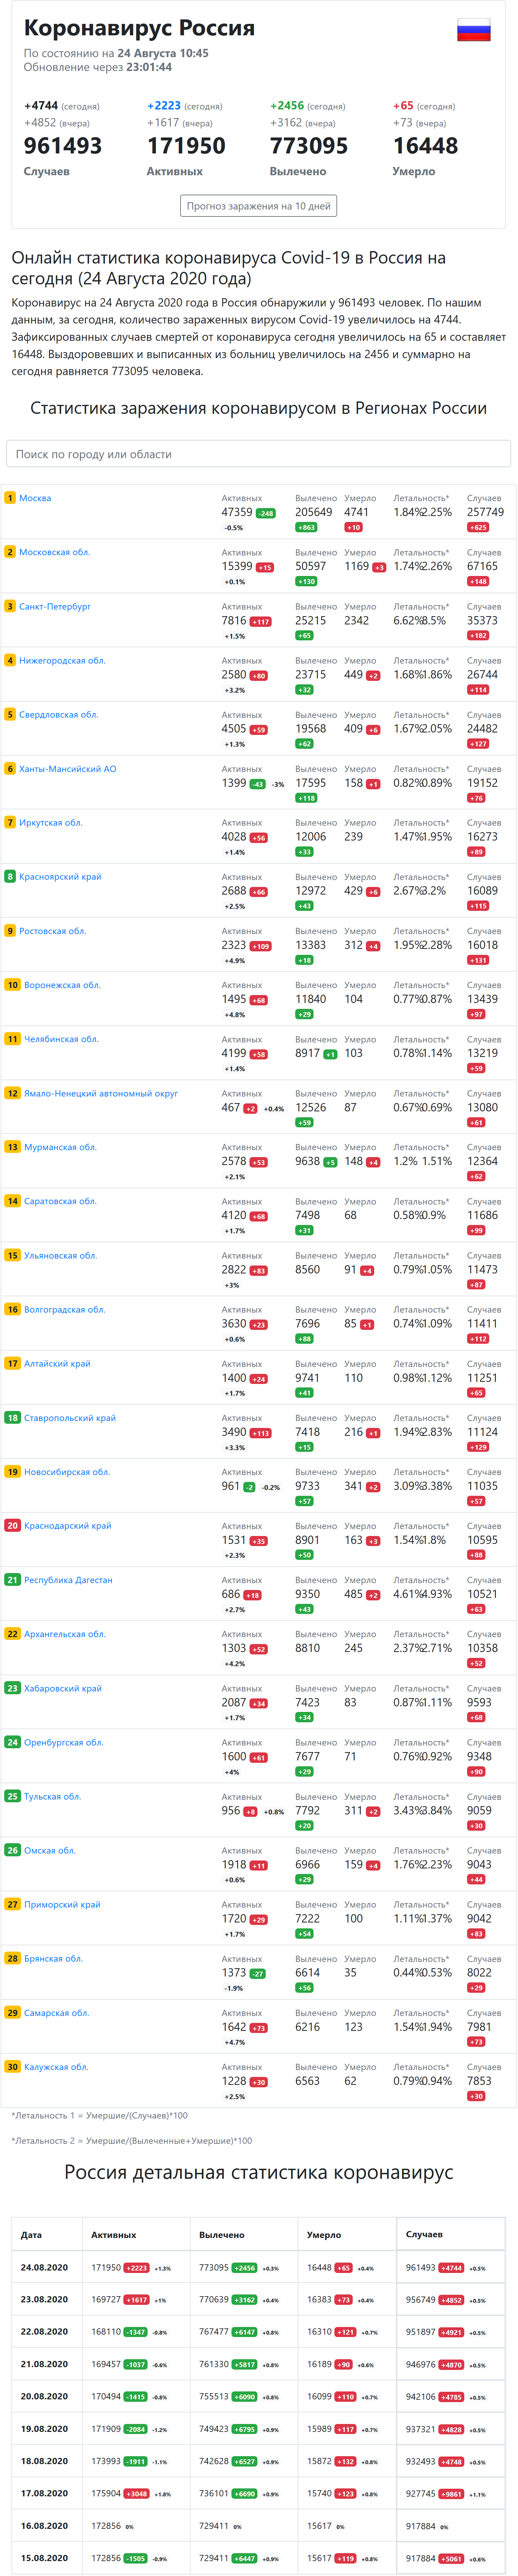
Task: Click Moscow cases value 257749
Action: [485, 512]
